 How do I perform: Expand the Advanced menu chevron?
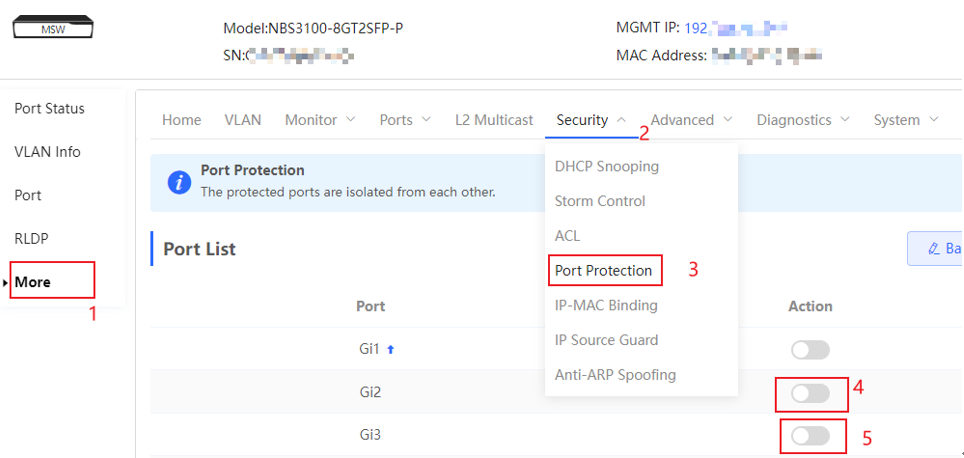point(728,120)
